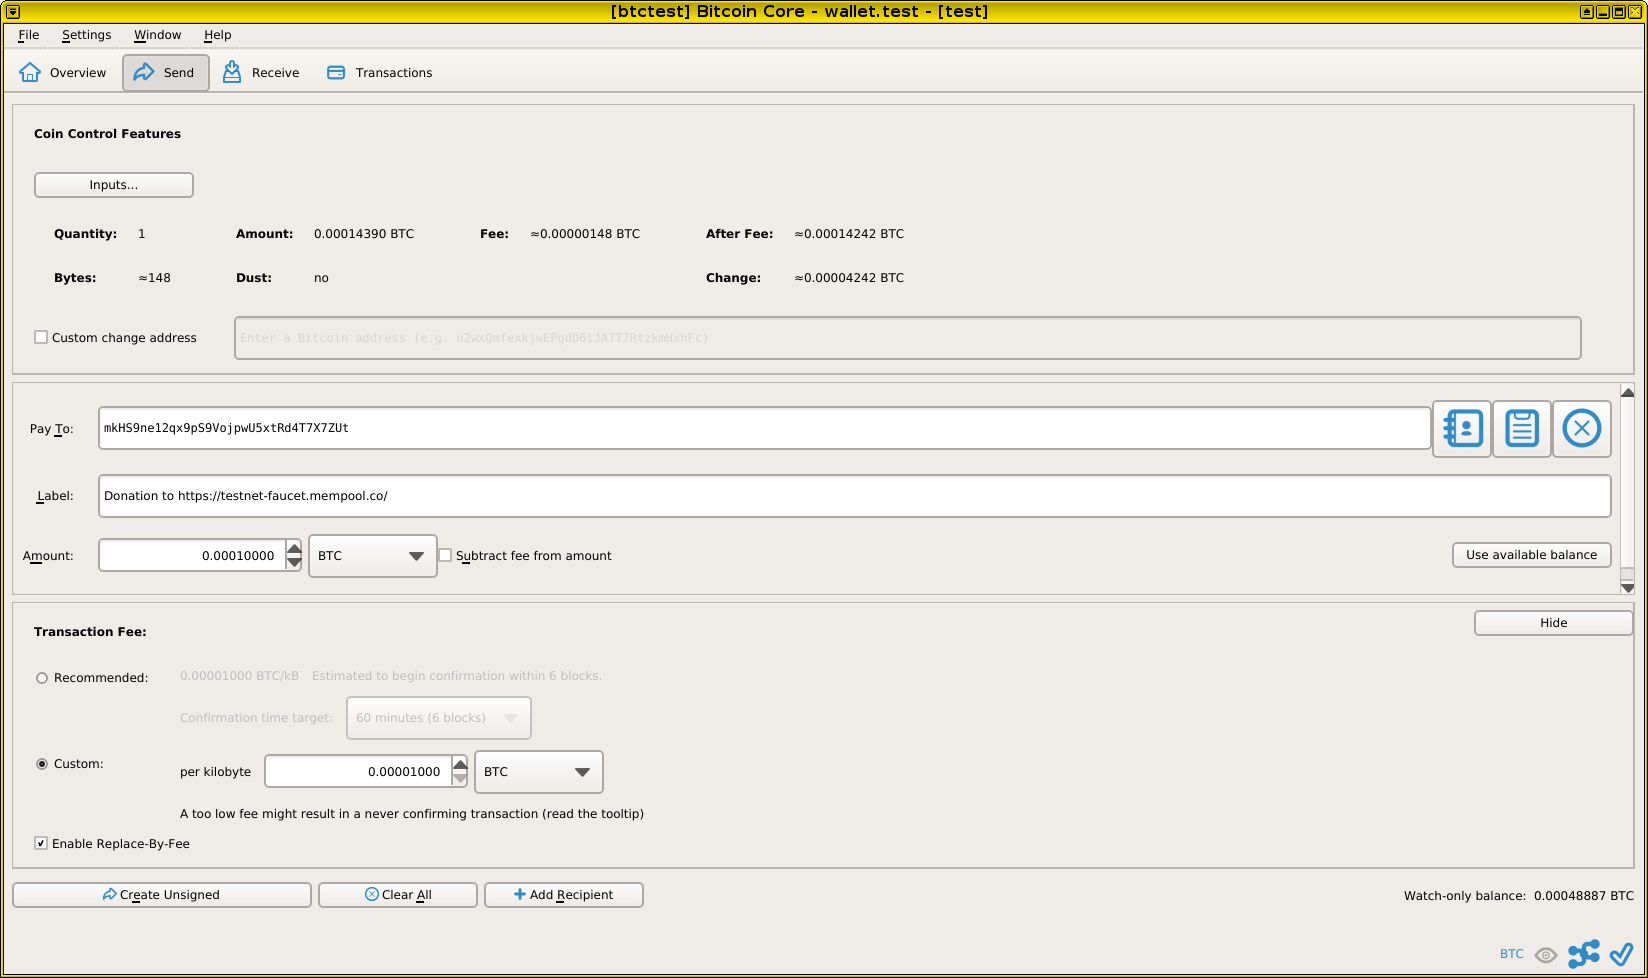1648x978 pixels.
Task: Click the Dust value no
Action: click(321, 278)
